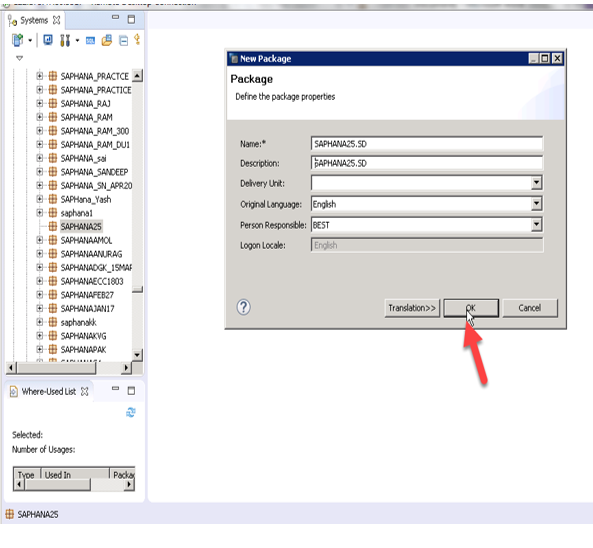The height and width of the screenshot is (548, 593).
Task: Click the Add System toolbar icon
Action: coord(17,40)
